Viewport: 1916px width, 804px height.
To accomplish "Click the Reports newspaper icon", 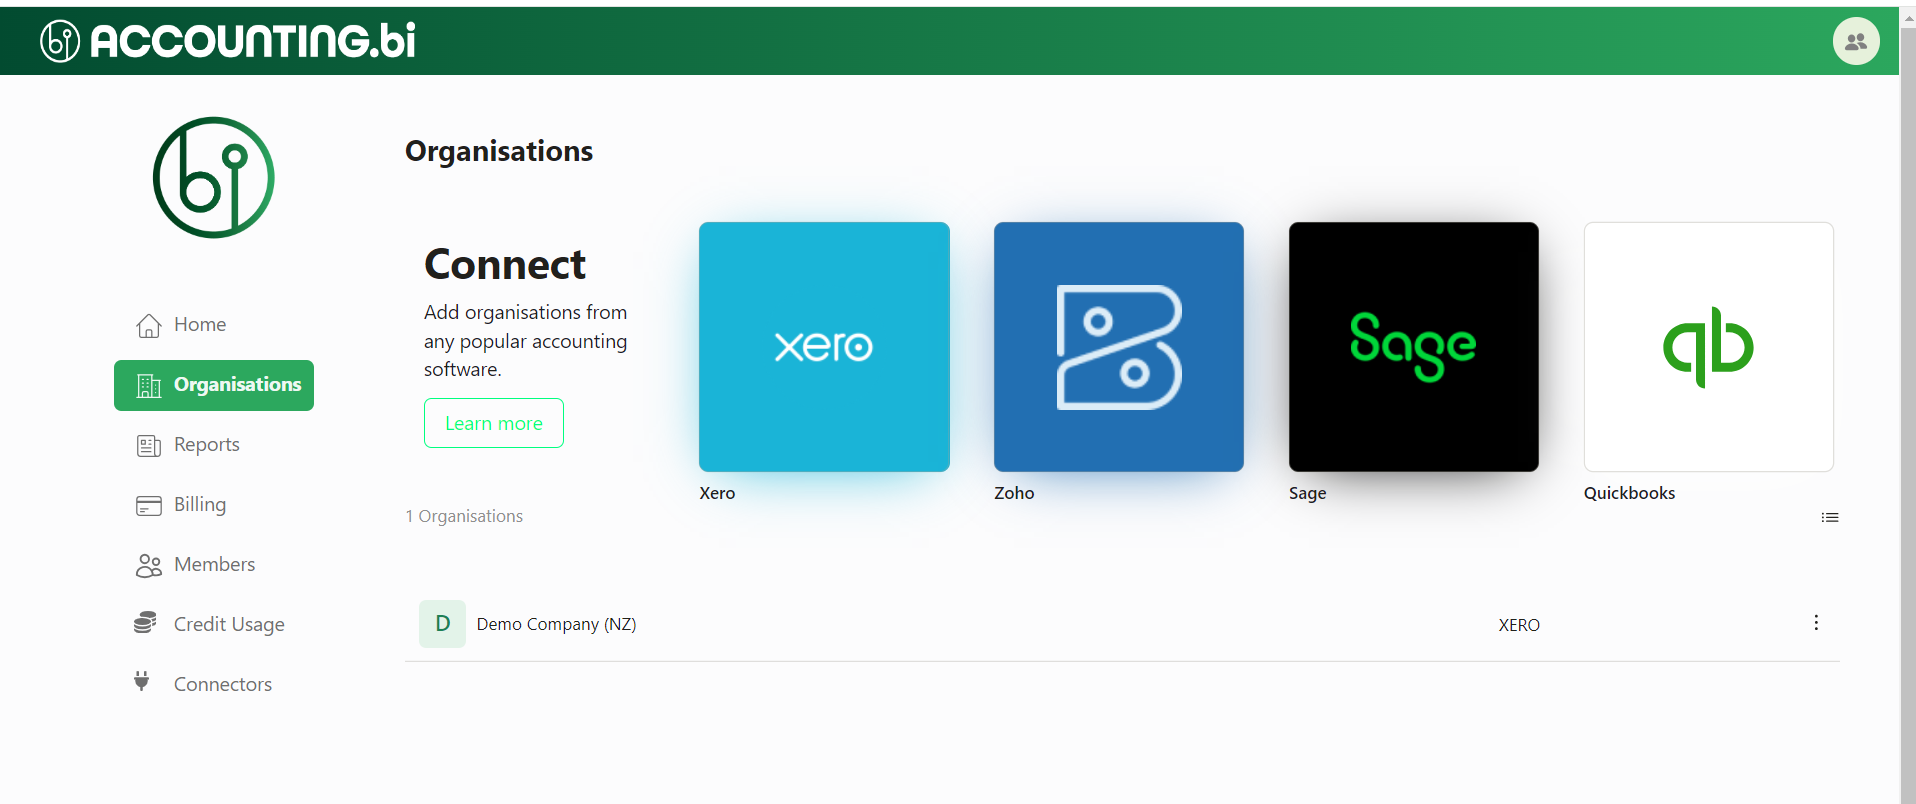I will point(148,445).
